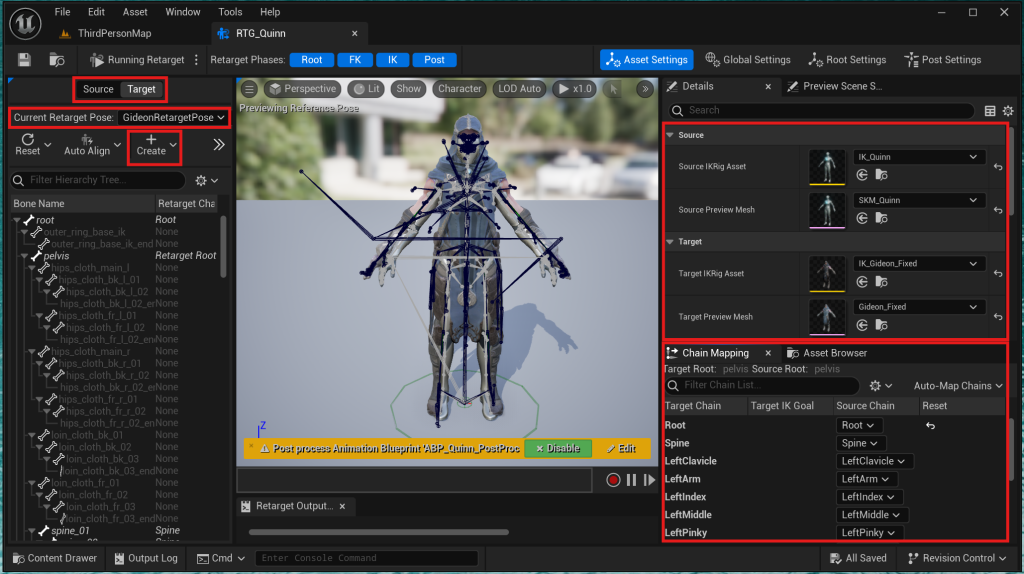Click Reset pose button
Image resolution: width=1024 pixels, height=574 pixels.
[27, 145]
